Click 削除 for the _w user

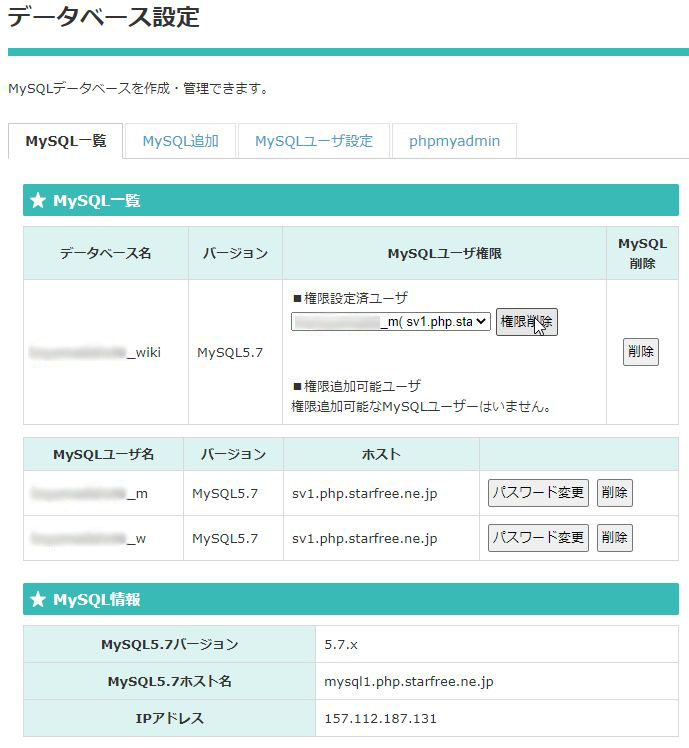click(614, 538)
